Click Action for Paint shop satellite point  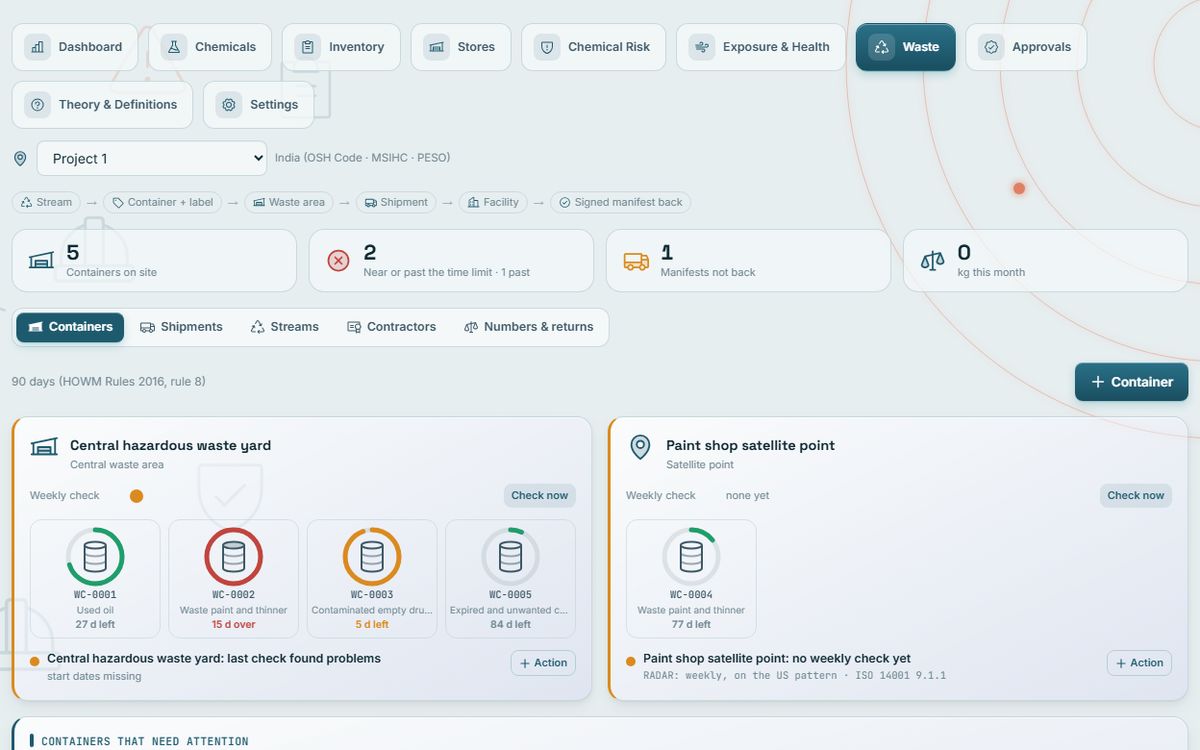click(x=1139, y=663)
